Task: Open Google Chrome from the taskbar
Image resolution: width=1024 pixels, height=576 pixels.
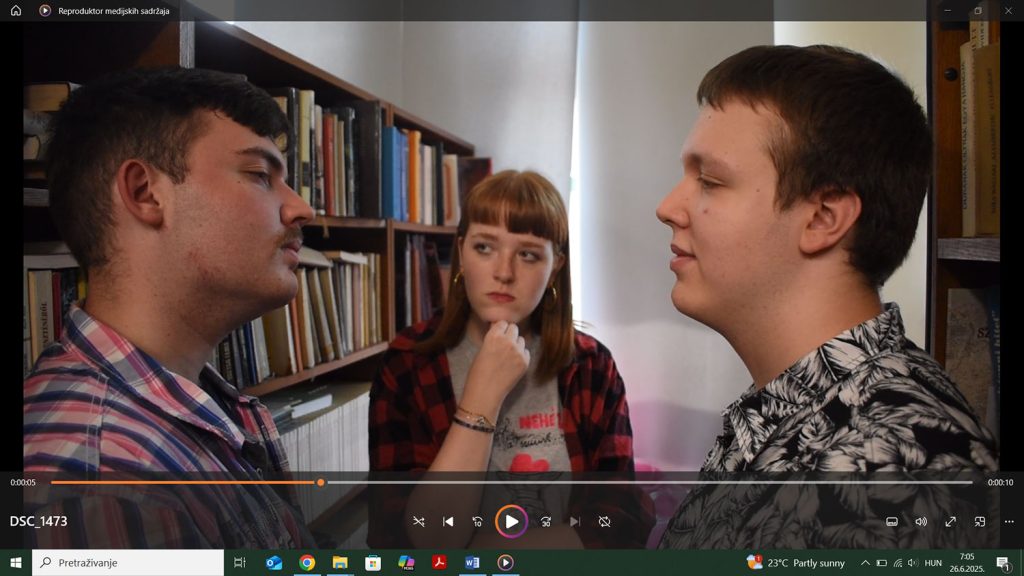Action: pos(307,563)
